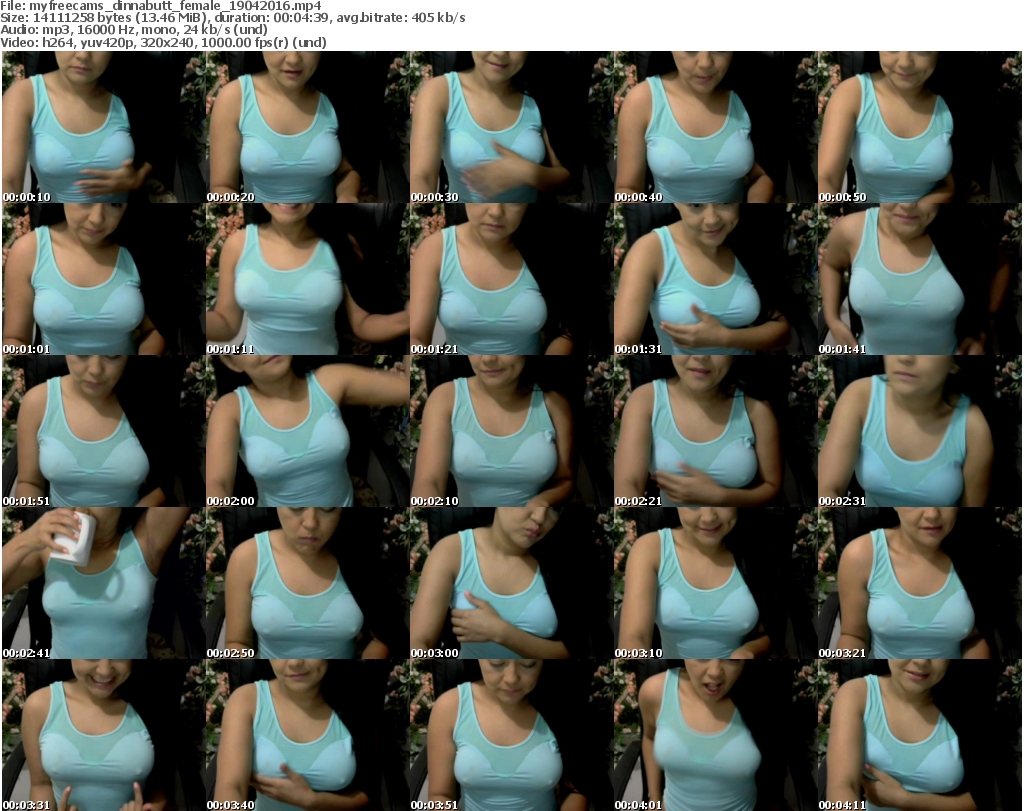Click the 'Video: h264, yuv420p' line
This screenshot has height=811, width=1024.
click(163, 42)
